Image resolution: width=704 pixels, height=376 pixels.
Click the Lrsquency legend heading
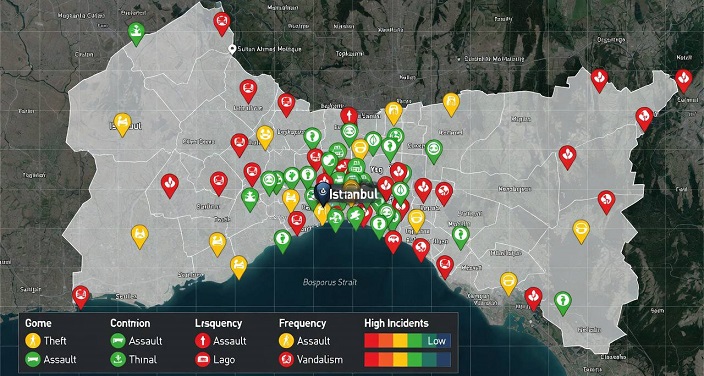coord(219,323)
